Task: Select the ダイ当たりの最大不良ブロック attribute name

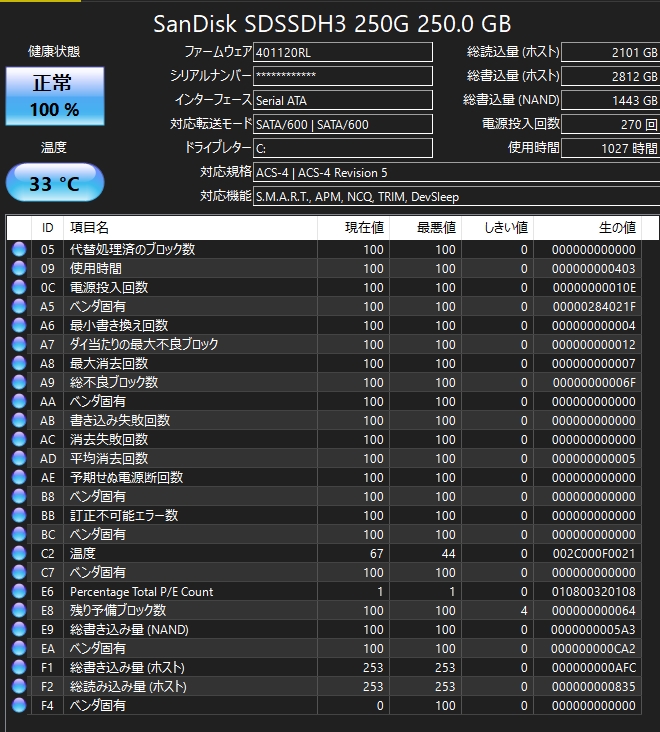Action: coord(144,344)
